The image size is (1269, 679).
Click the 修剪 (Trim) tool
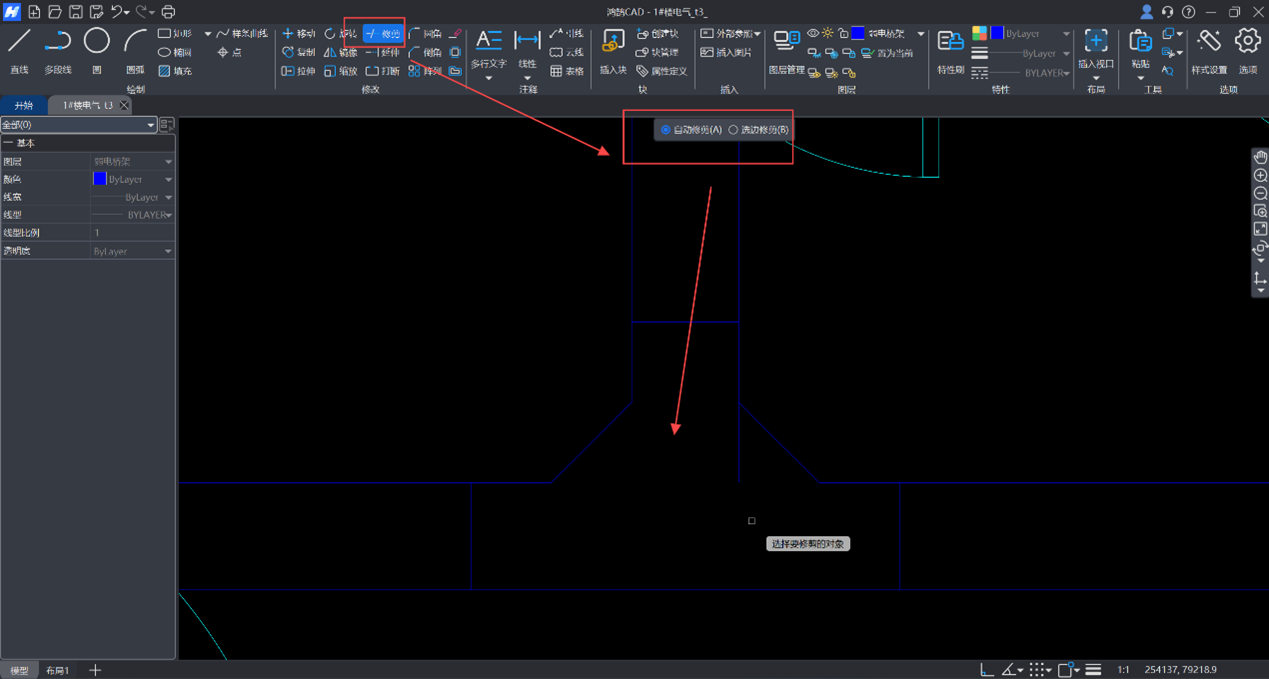pyautogui.click(x=383, y=34)
